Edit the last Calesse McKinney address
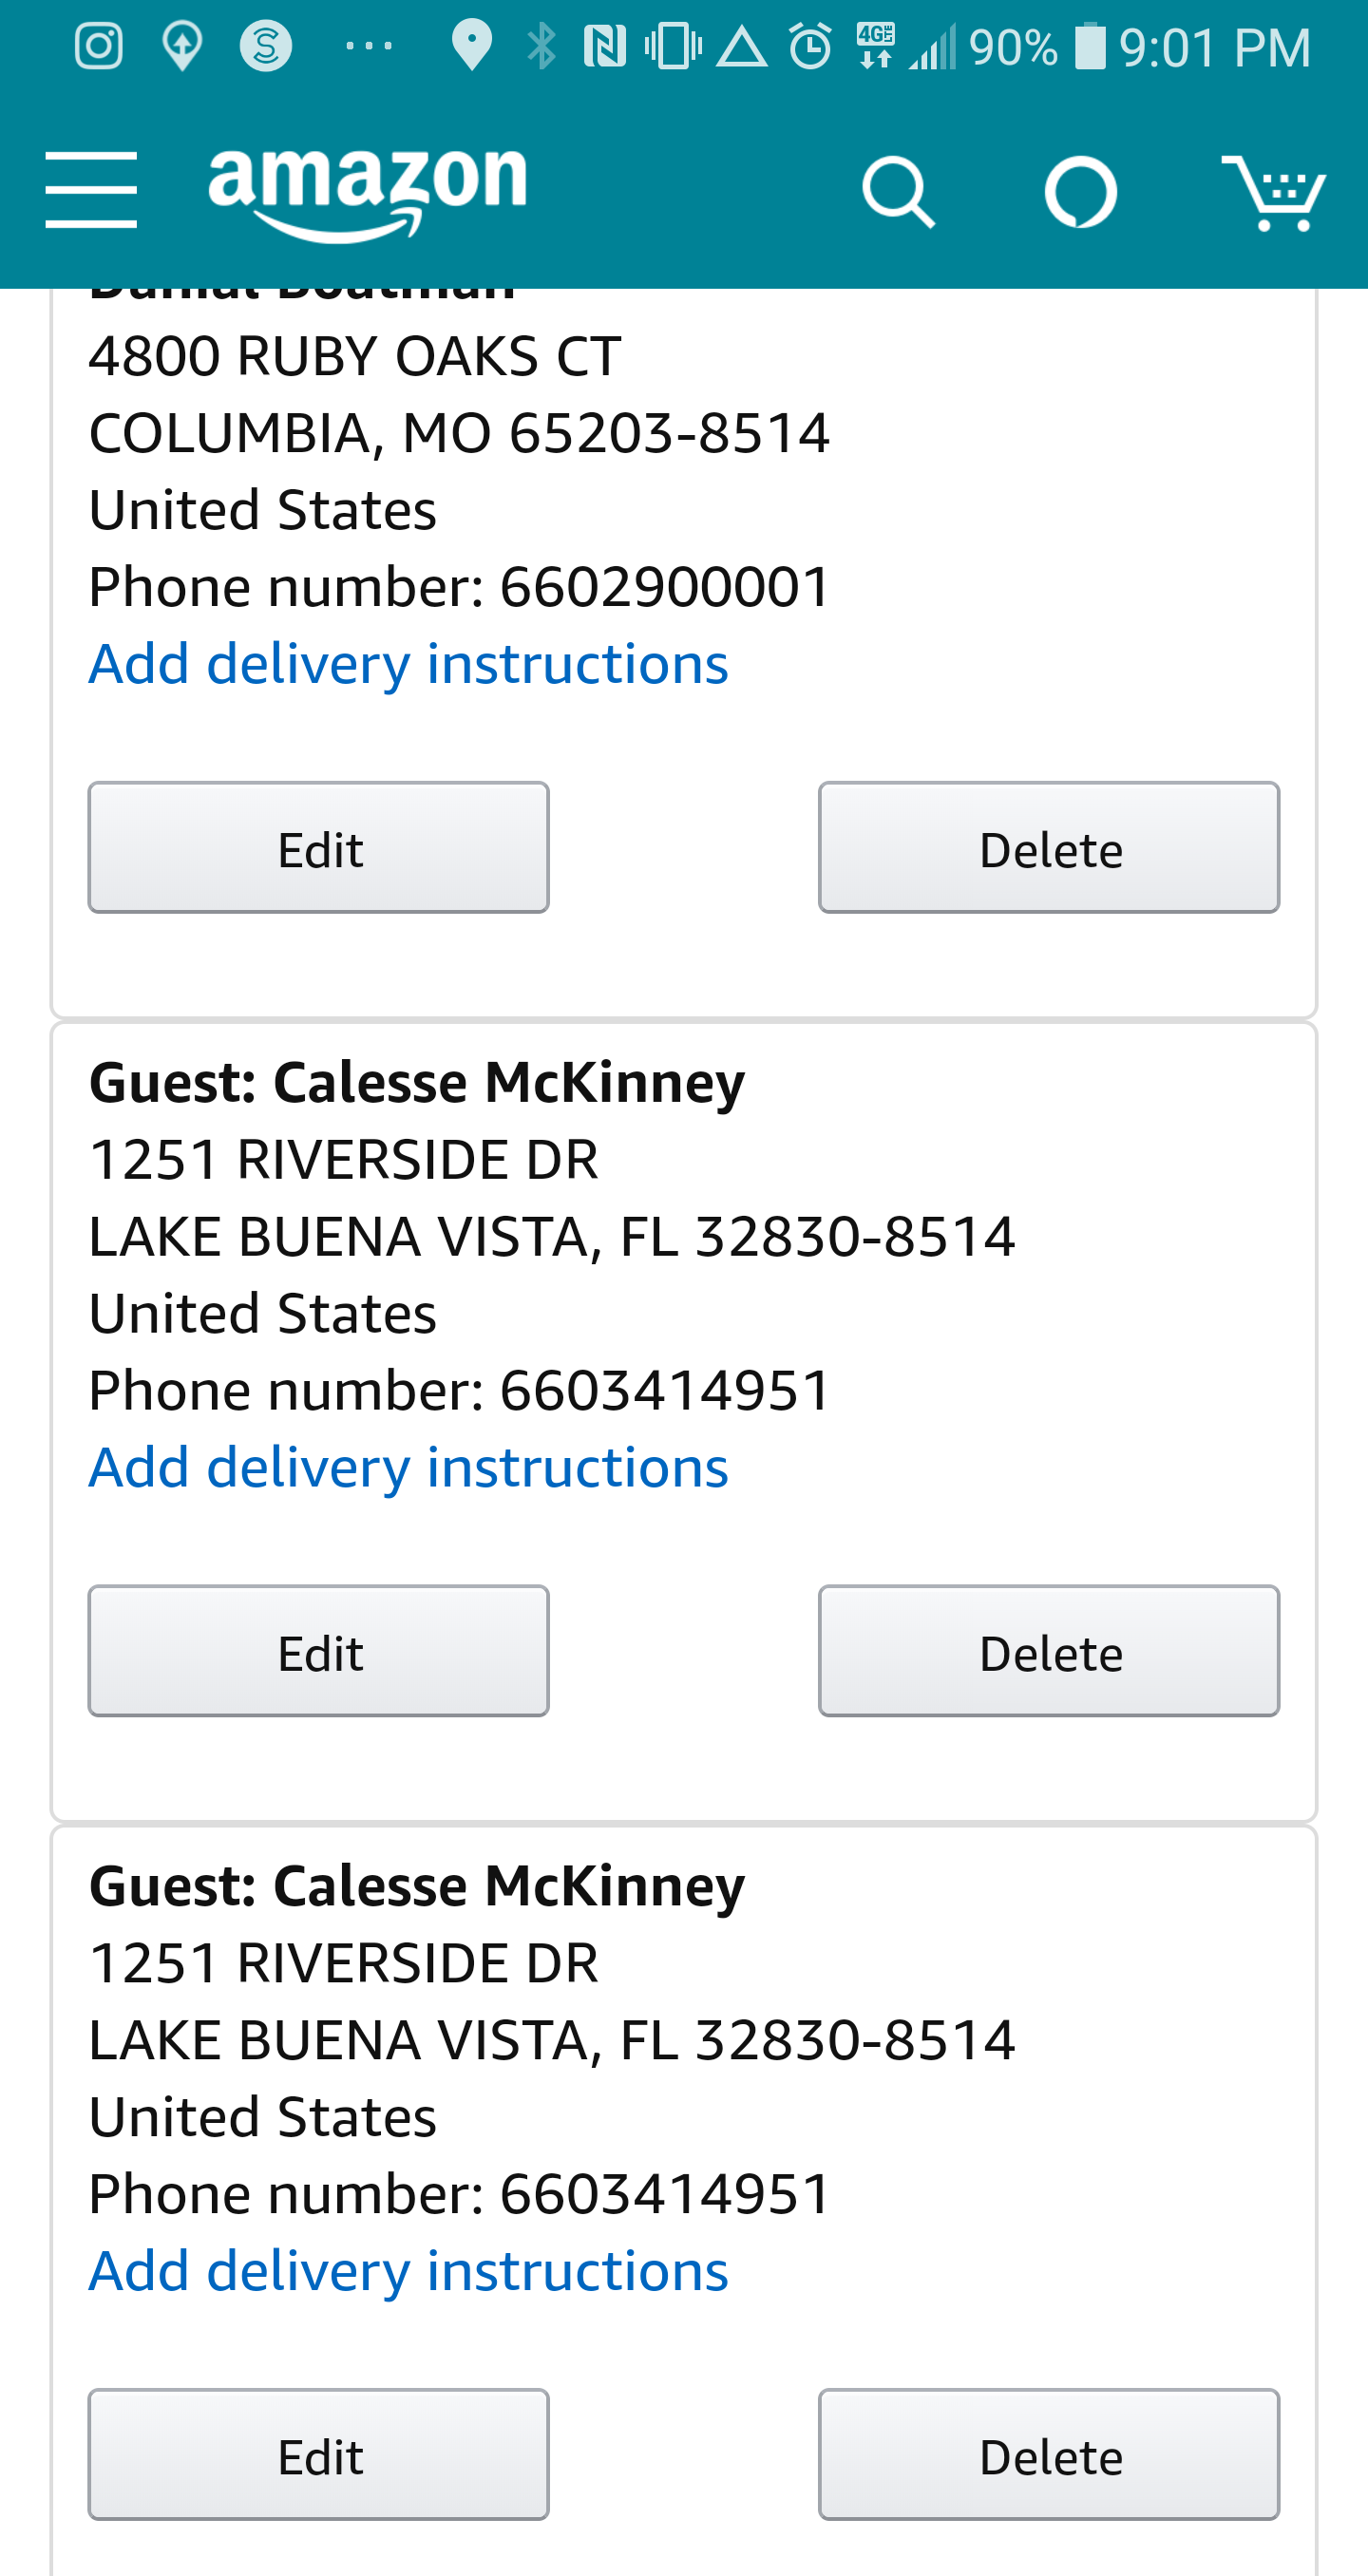The image size is (1368, 2576). 318,2455
